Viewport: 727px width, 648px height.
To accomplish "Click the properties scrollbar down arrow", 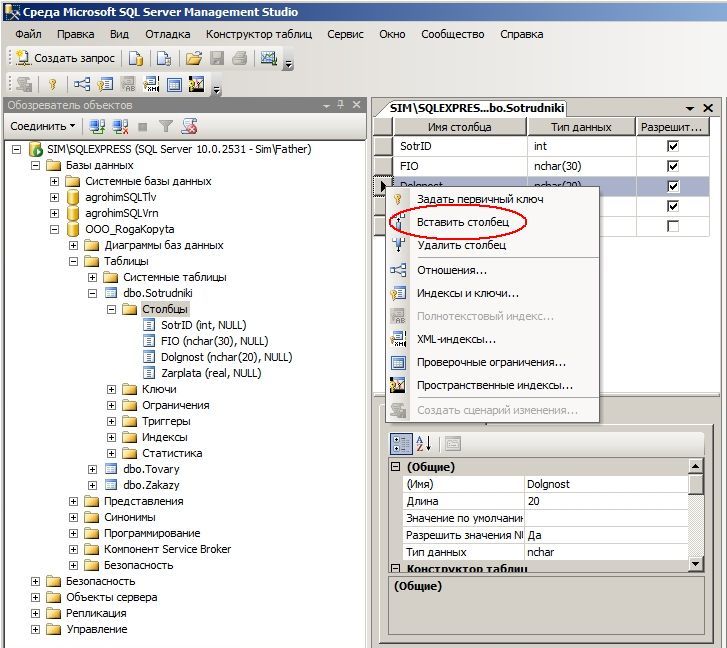I will click(695, 564).
